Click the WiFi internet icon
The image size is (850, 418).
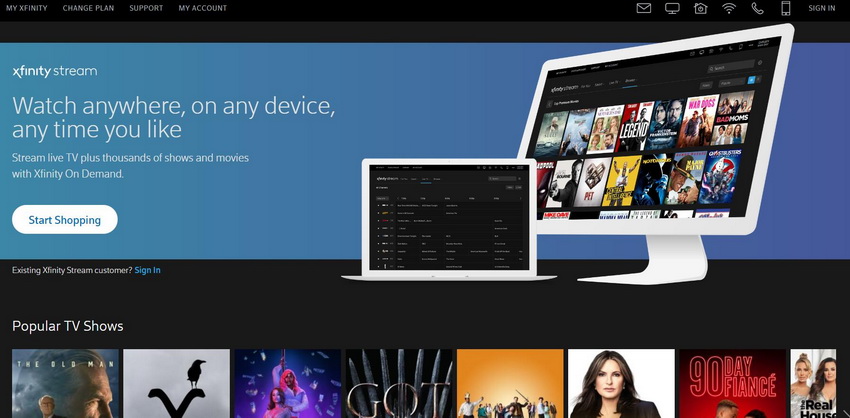[729, 8]
